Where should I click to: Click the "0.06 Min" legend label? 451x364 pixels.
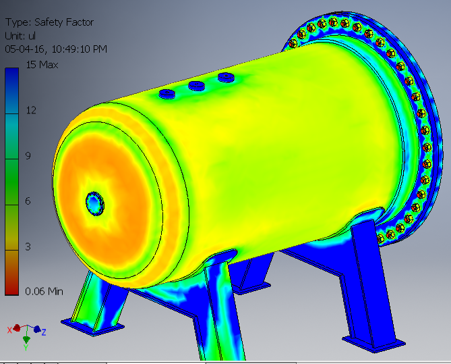[44, 291]
